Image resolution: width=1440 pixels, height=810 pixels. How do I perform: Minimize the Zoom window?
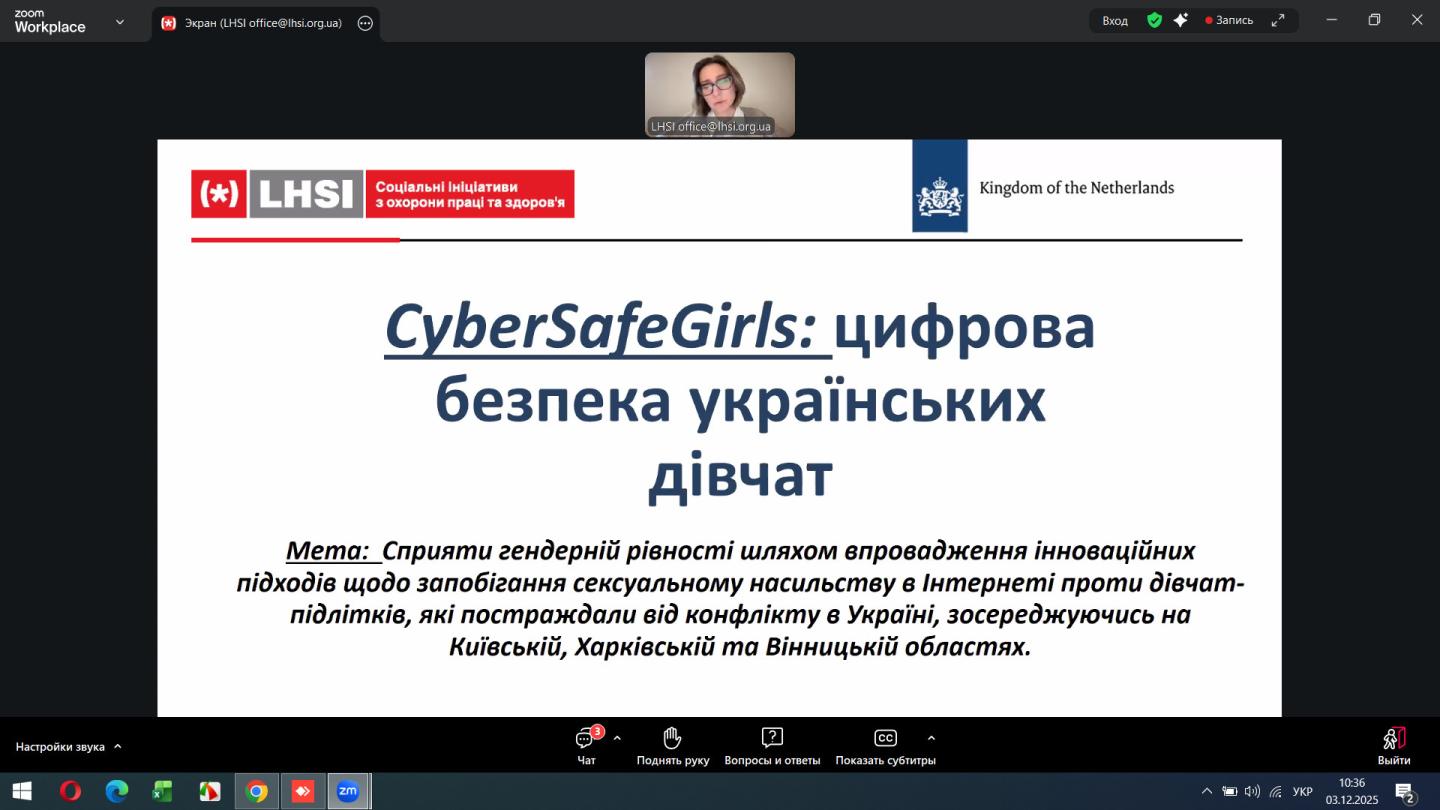(x=1331, y=20)
